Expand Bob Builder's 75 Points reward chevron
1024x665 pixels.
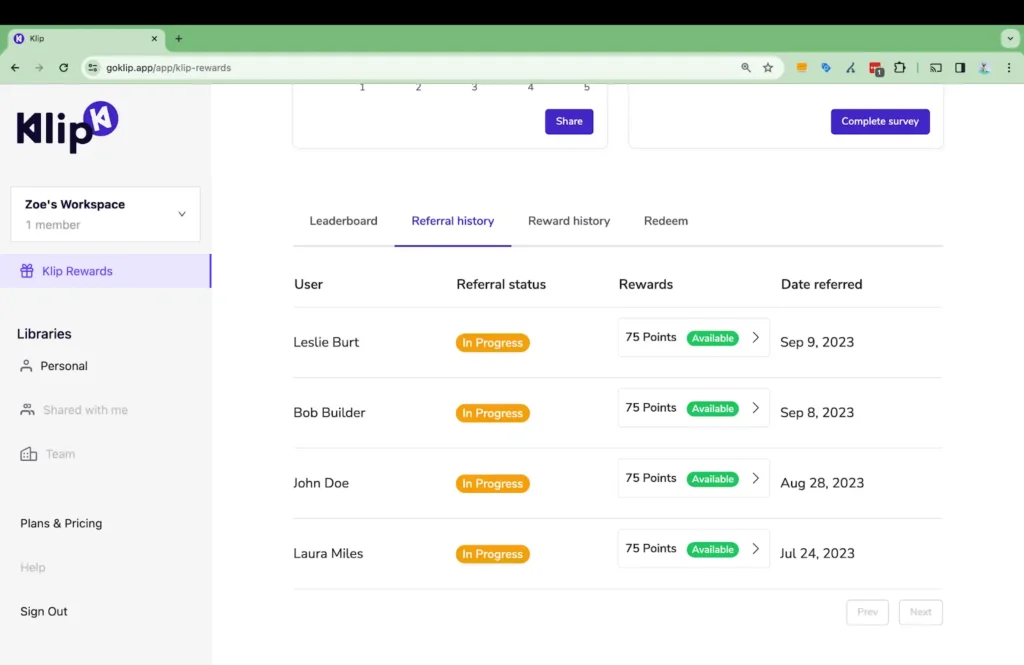(755, 408)
